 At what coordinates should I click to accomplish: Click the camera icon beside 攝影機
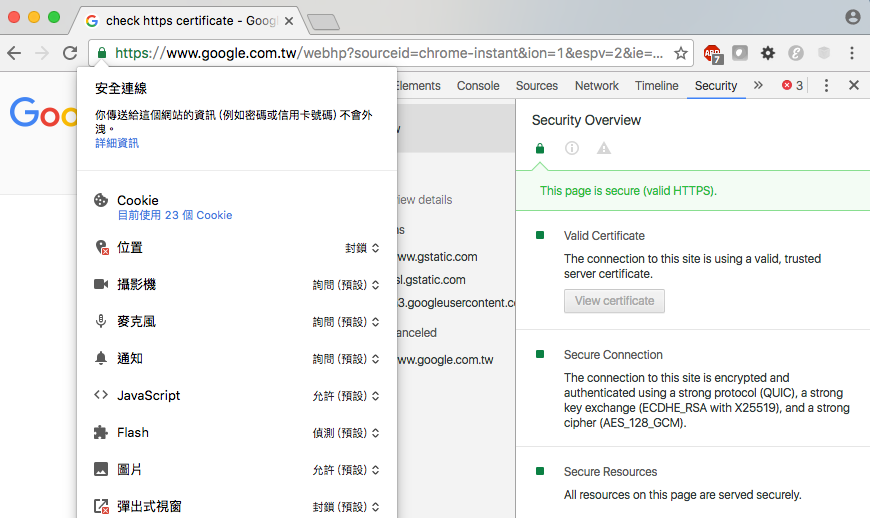[x=101, y=285]
